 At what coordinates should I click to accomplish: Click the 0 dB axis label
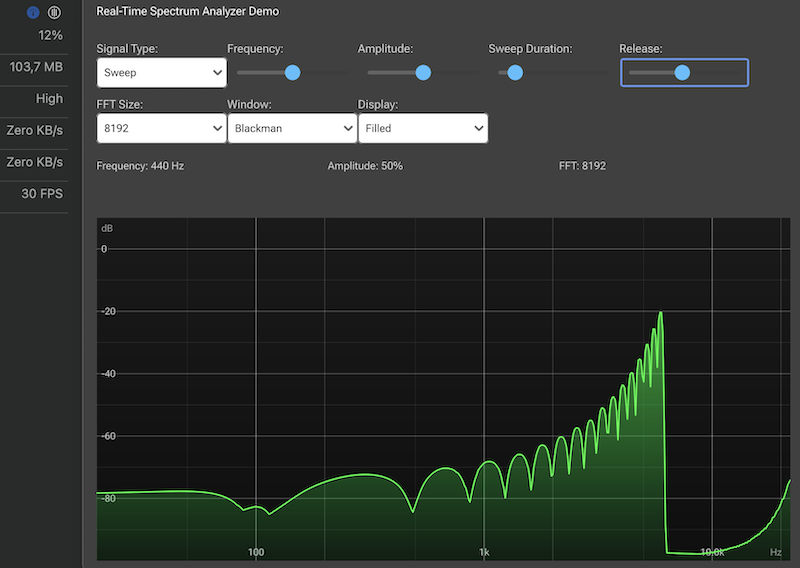[104, 249]
